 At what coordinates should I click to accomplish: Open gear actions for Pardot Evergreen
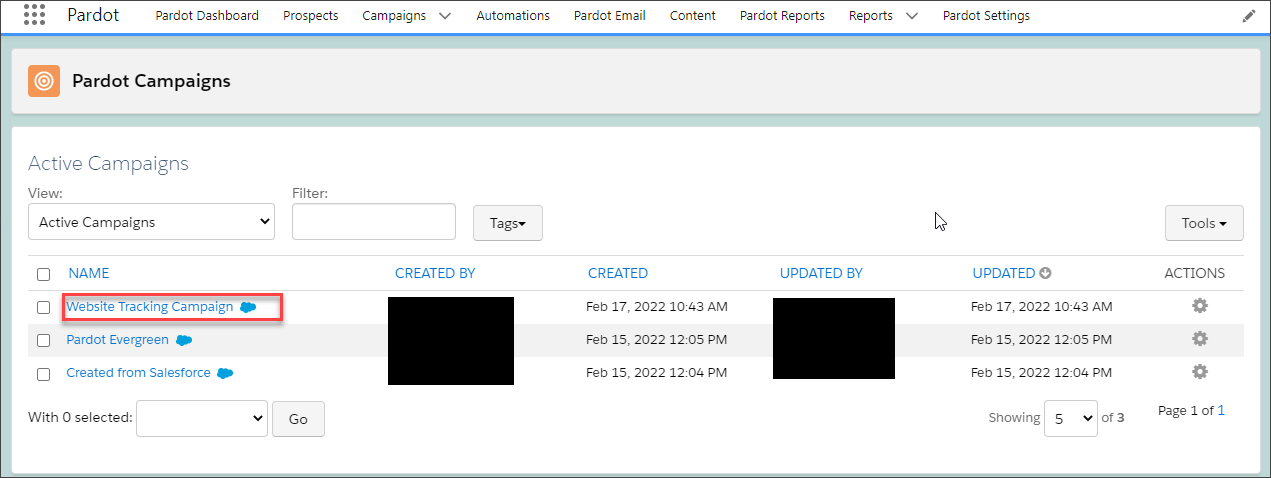(1200, 339)
